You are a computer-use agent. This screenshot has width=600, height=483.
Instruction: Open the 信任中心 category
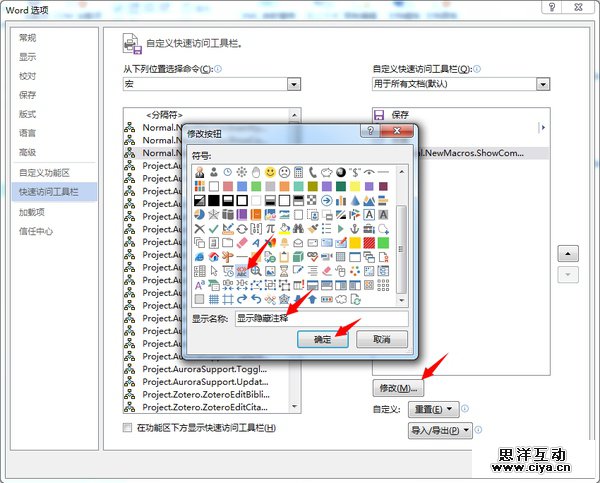tap(36, 231)
